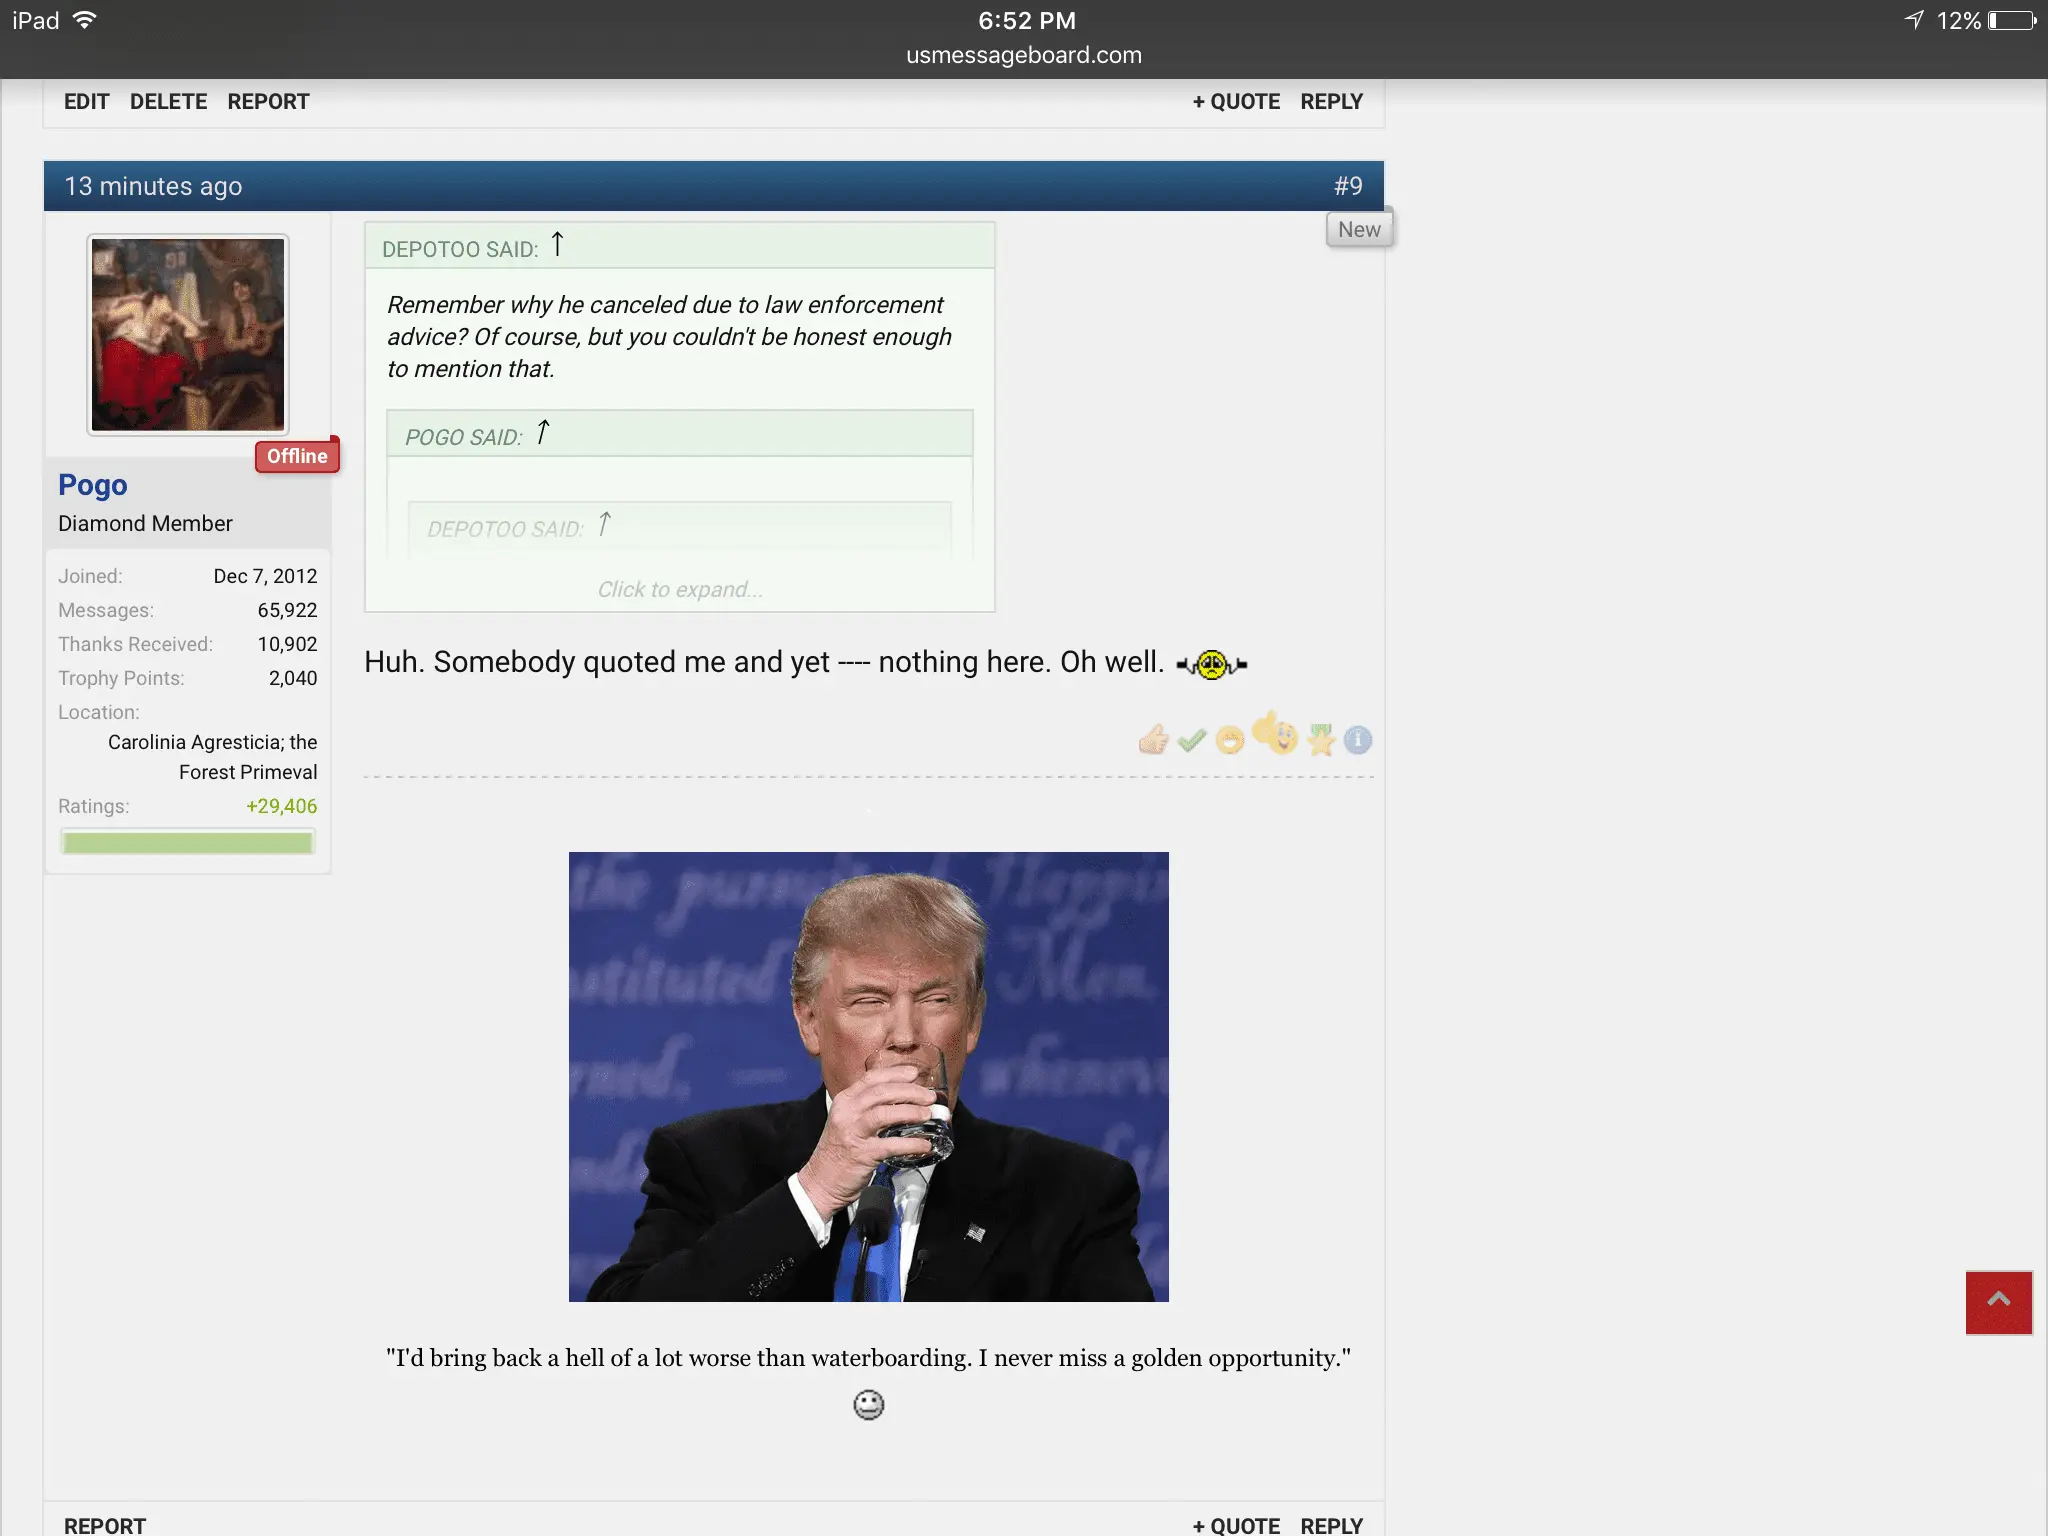Toggle + QUOTE on post #9
This screenshot has width=2048, height=1536.
[x=1236, y=1525]
